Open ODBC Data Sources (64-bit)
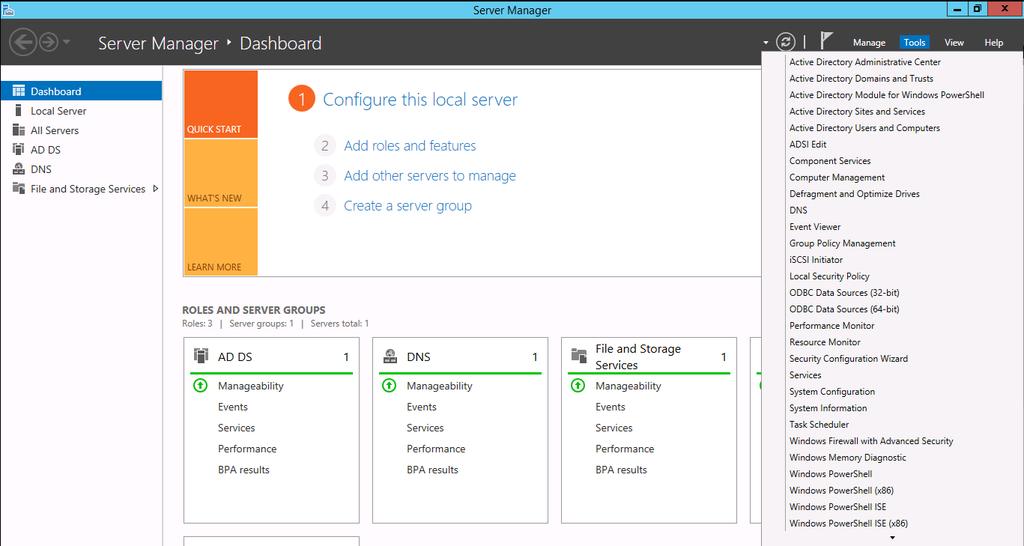The height and width of the screenshot is (546, 1024). tap(844, 309)
